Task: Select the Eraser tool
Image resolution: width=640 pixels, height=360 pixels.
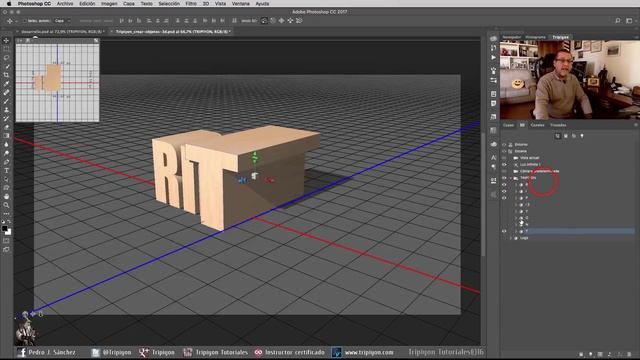Action: [6, 127]
